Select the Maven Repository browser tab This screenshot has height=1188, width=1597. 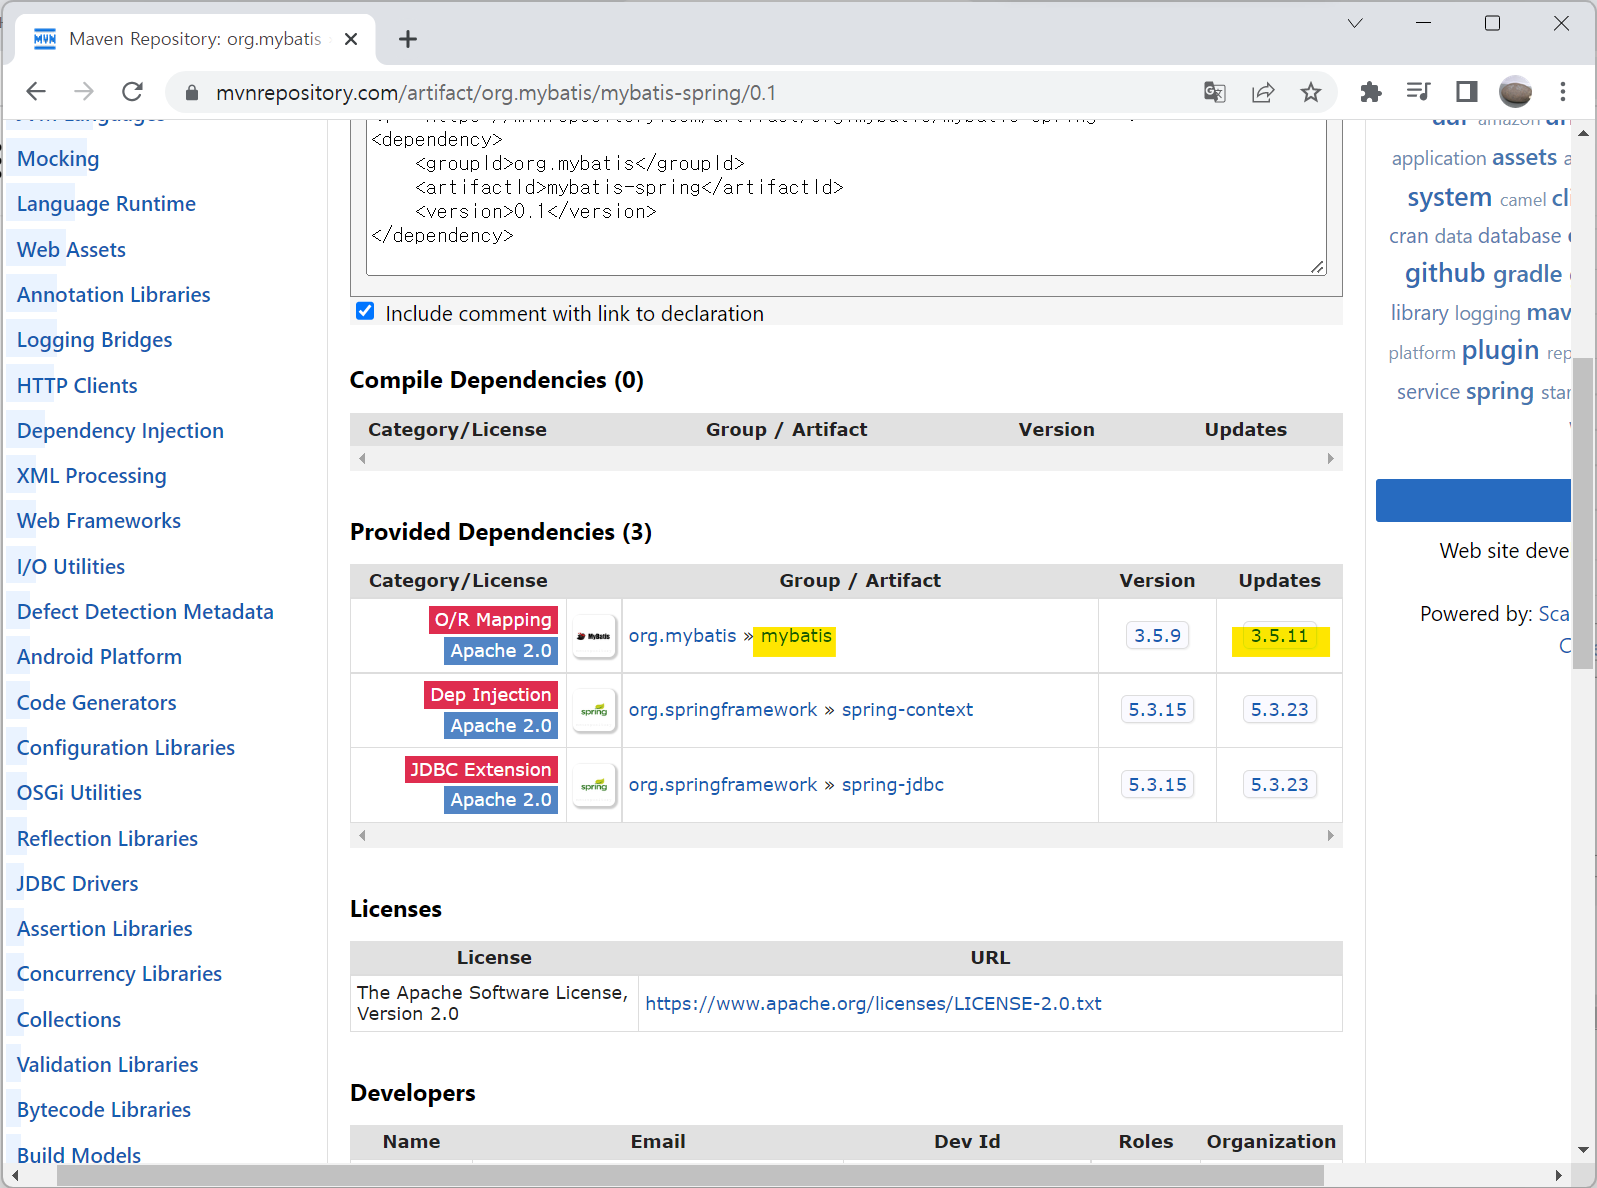click(195, 39)
